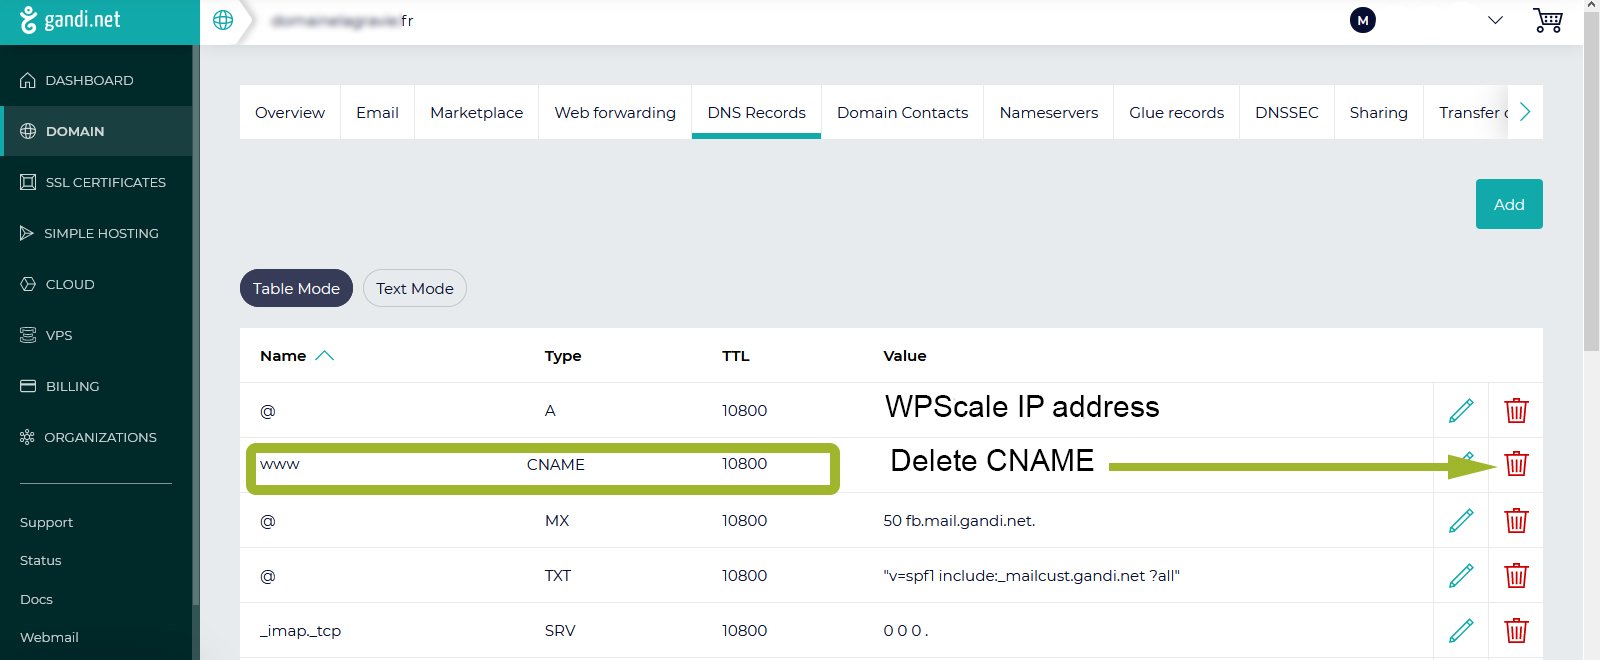The width and height of the screenshot is (1600, 660).
Task: Switch to Text Mode view
Action: pyautogui.click(x=414, y=288)
